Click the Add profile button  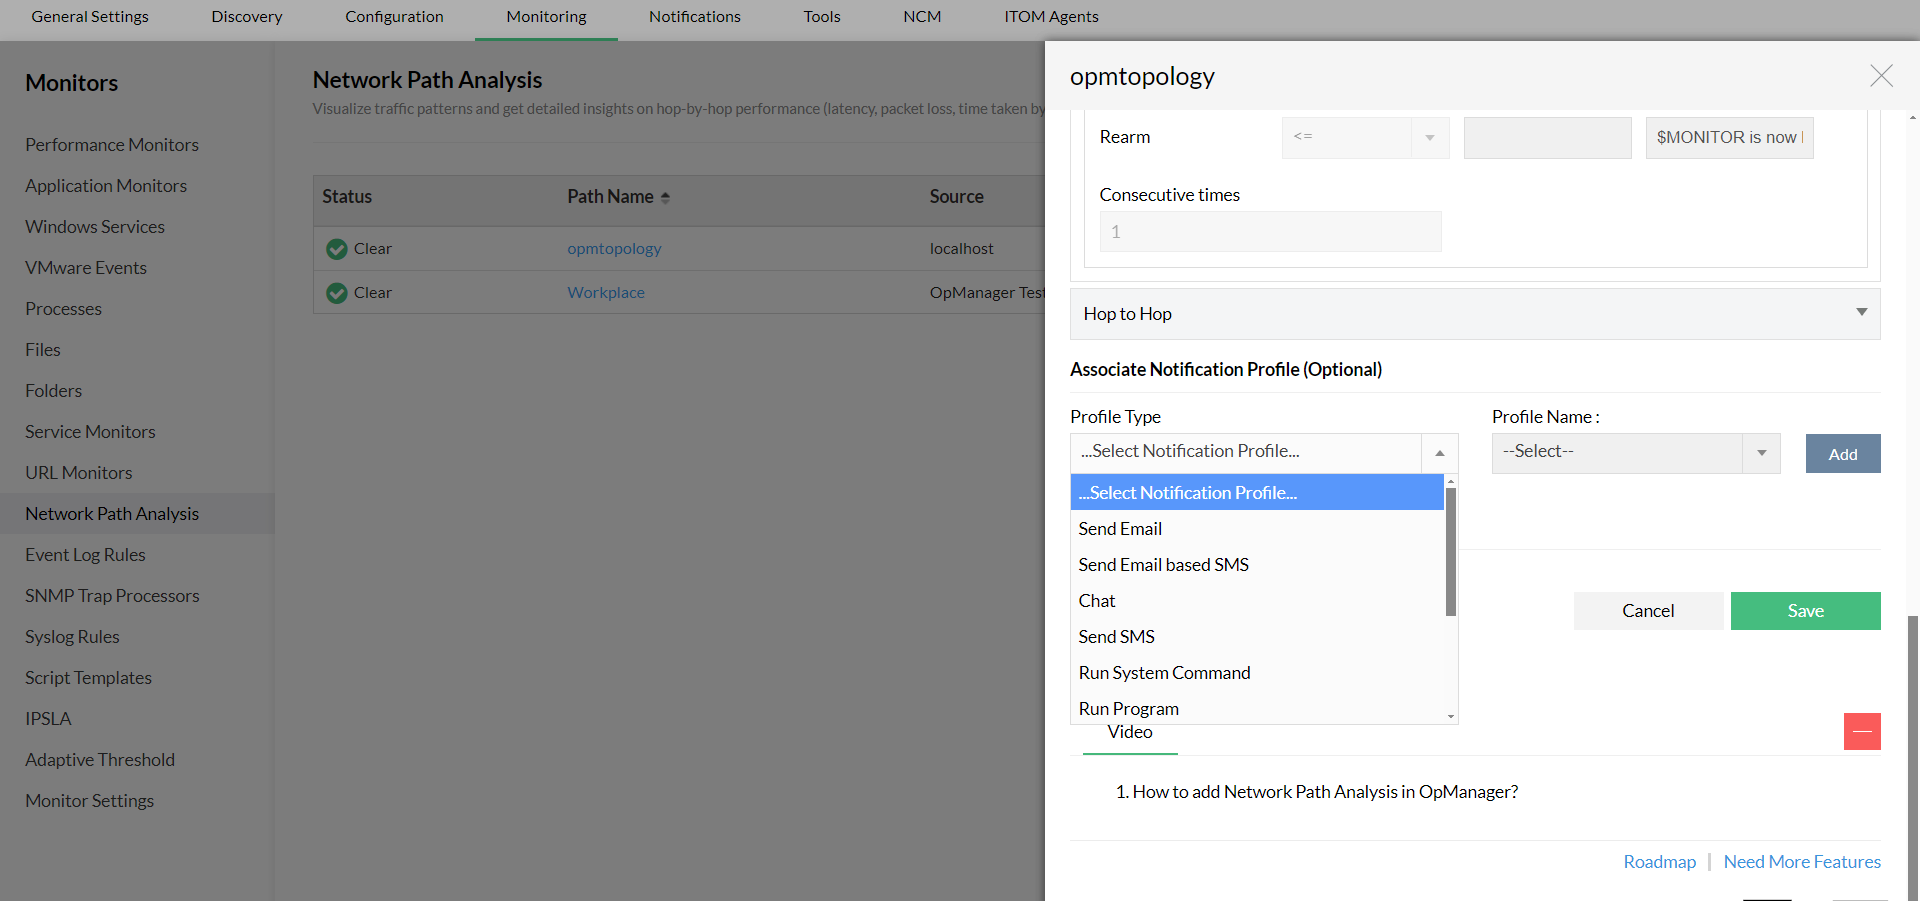1842,454
